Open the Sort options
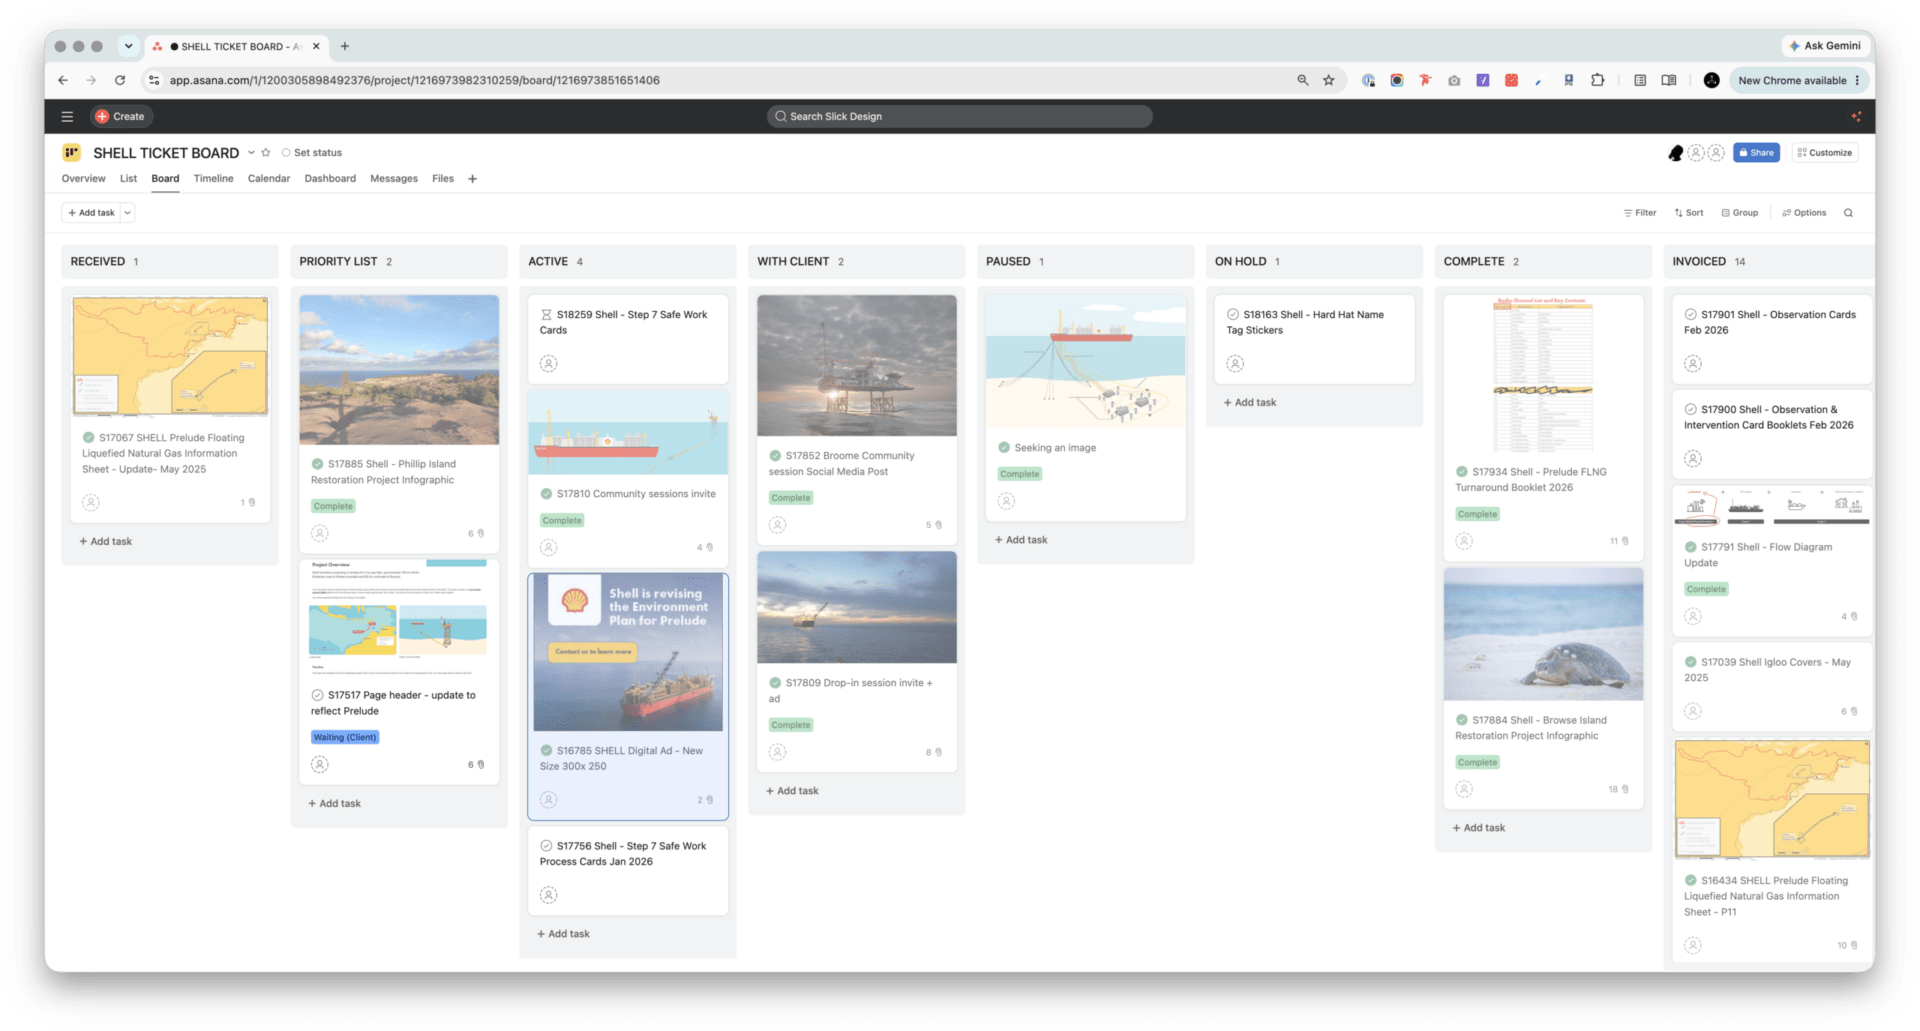The image size is (1920, 1031). tap(1689, 213)
